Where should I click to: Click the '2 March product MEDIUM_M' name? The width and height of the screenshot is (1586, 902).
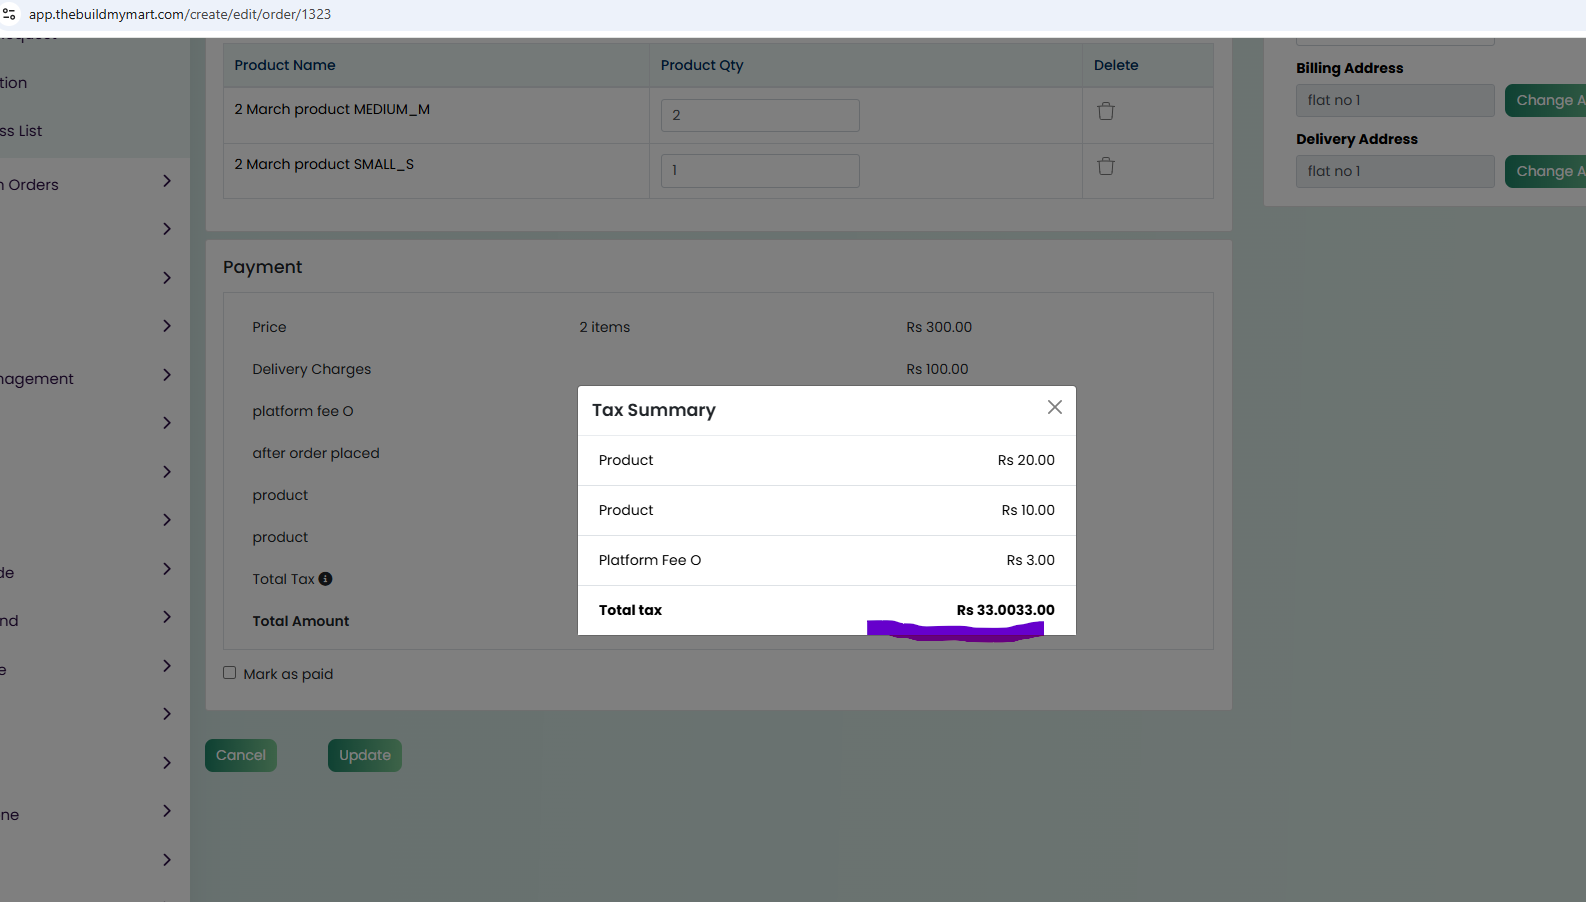(x=332, y=109)
